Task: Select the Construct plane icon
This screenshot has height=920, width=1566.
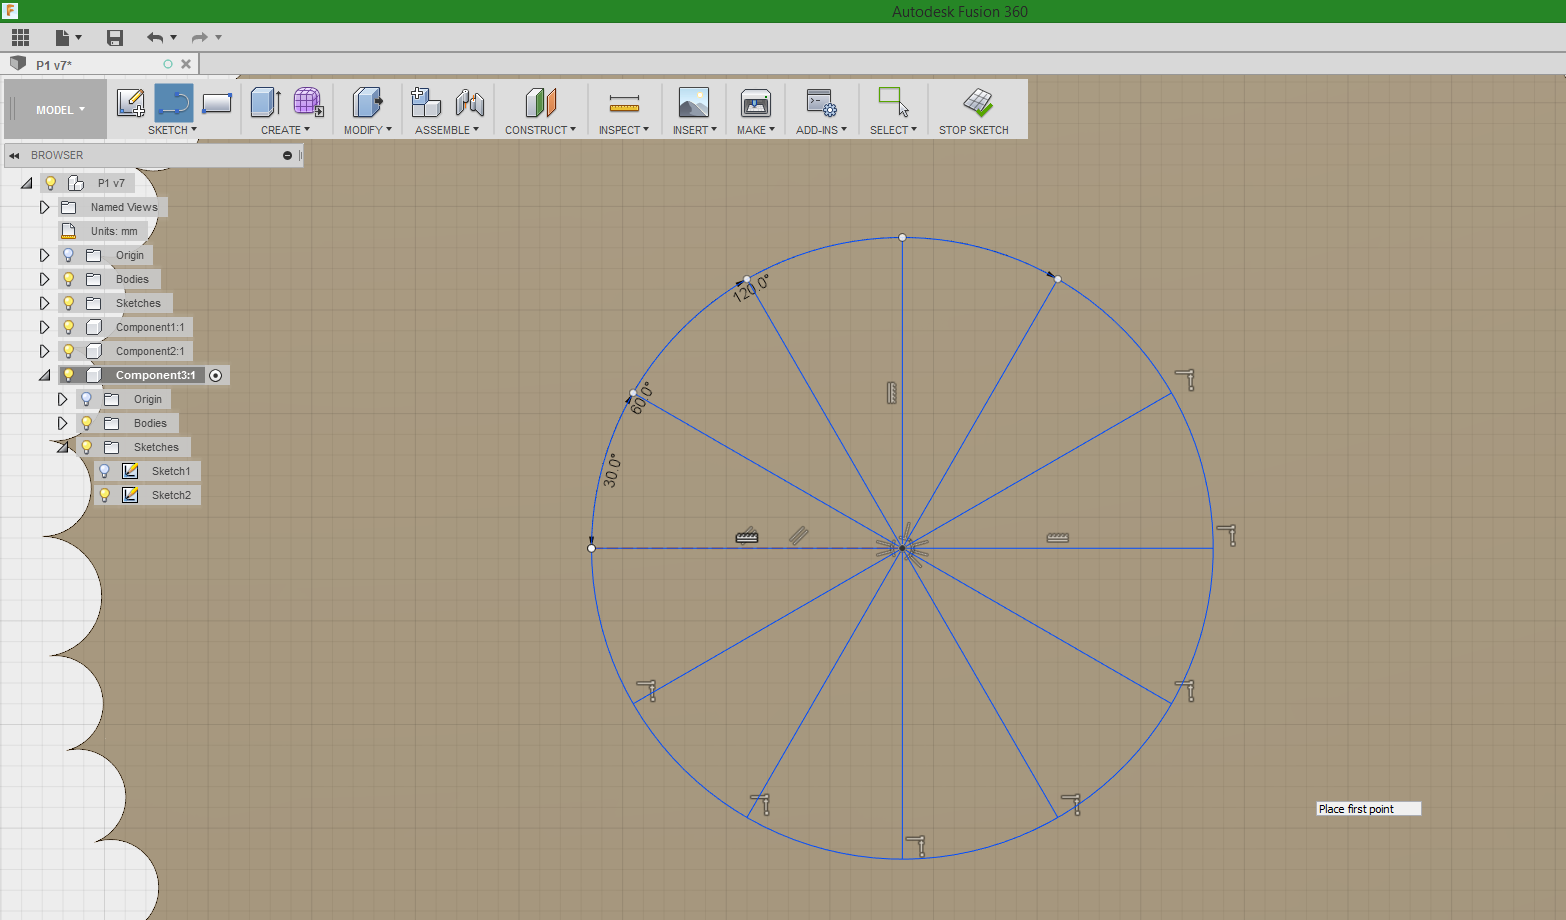Action: [x=540, y=102]
